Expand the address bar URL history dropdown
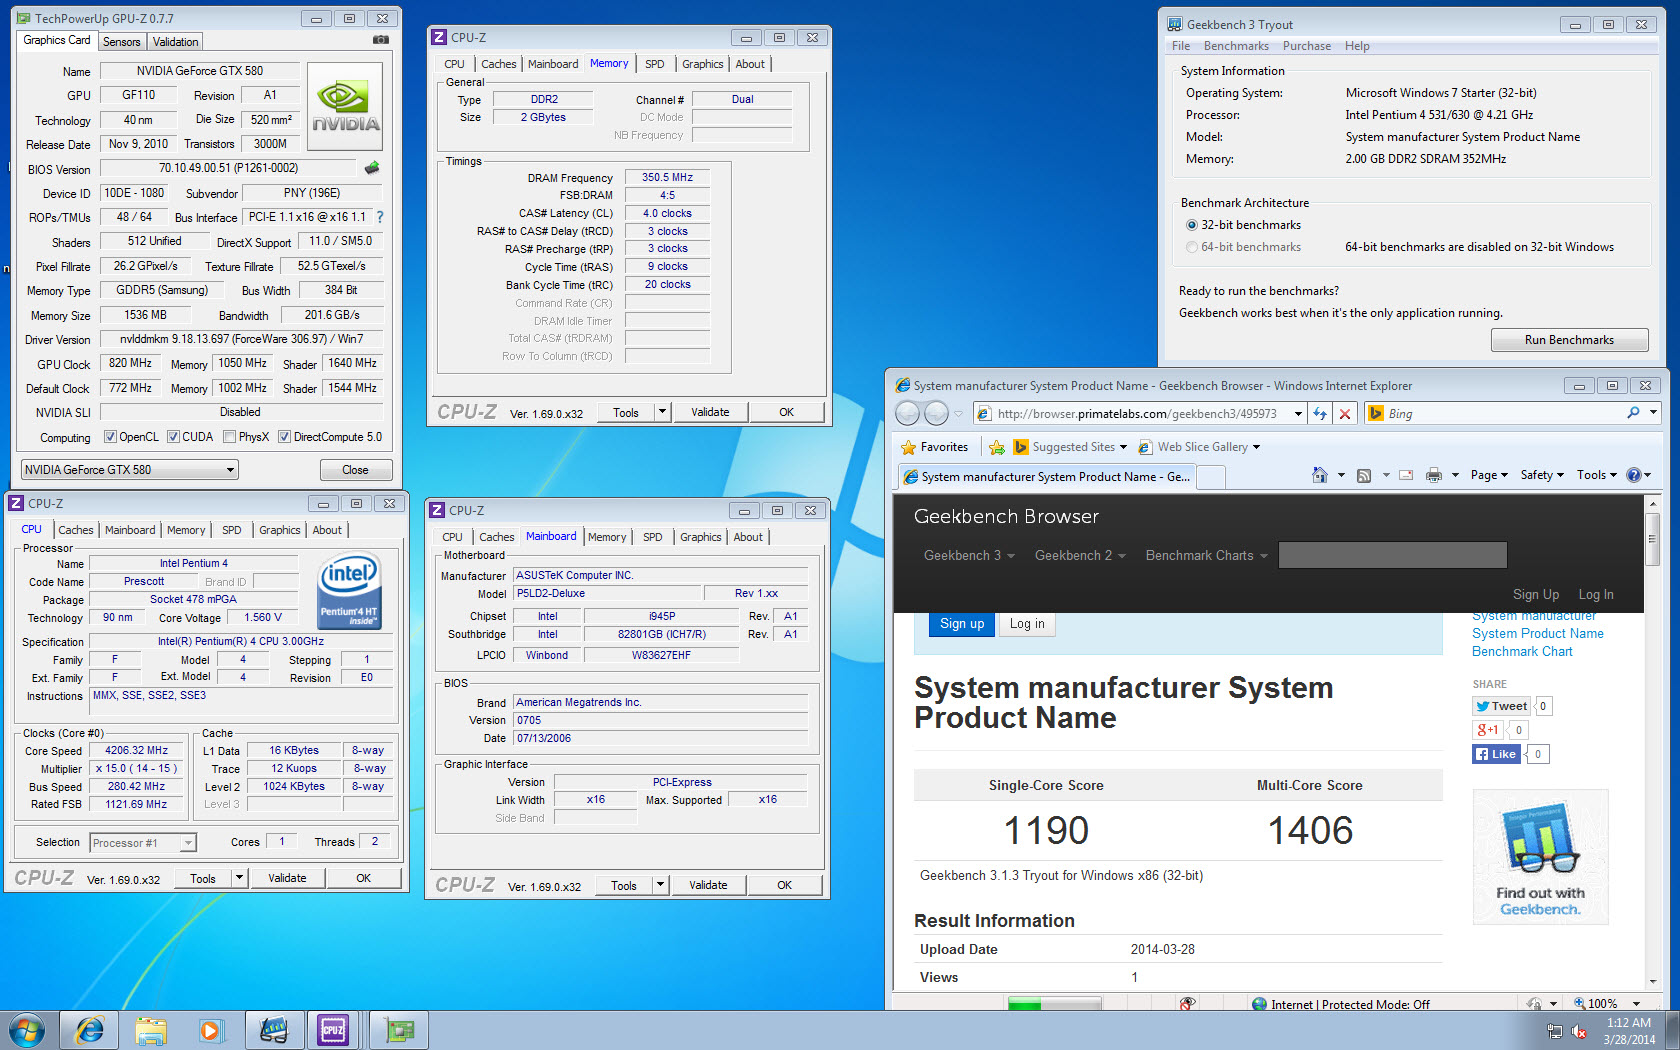This screenshot has height=1050, width=1680. coord(1298,414)
